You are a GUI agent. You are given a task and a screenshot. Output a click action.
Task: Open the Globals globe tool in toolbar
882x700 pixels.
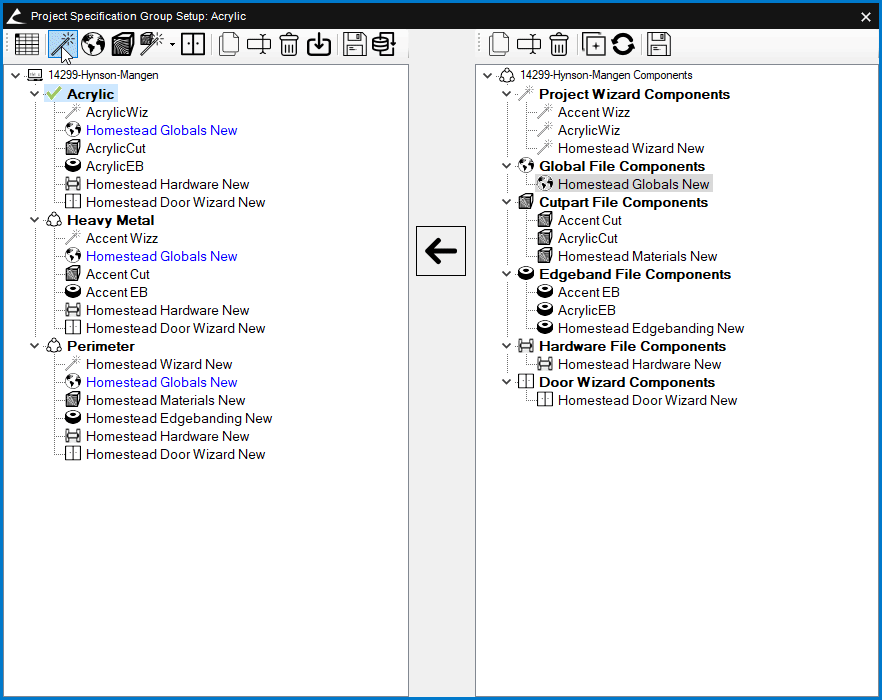[93, 44]
